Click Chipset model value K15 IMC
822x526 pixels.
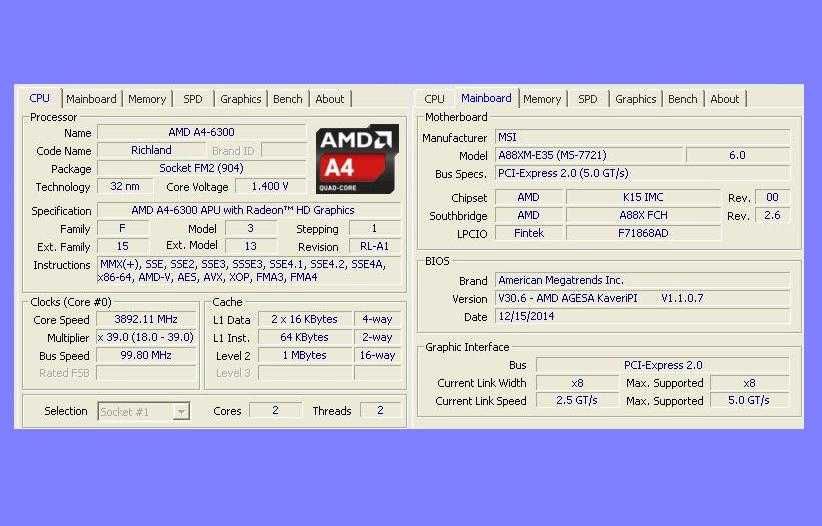click(643, 197)
